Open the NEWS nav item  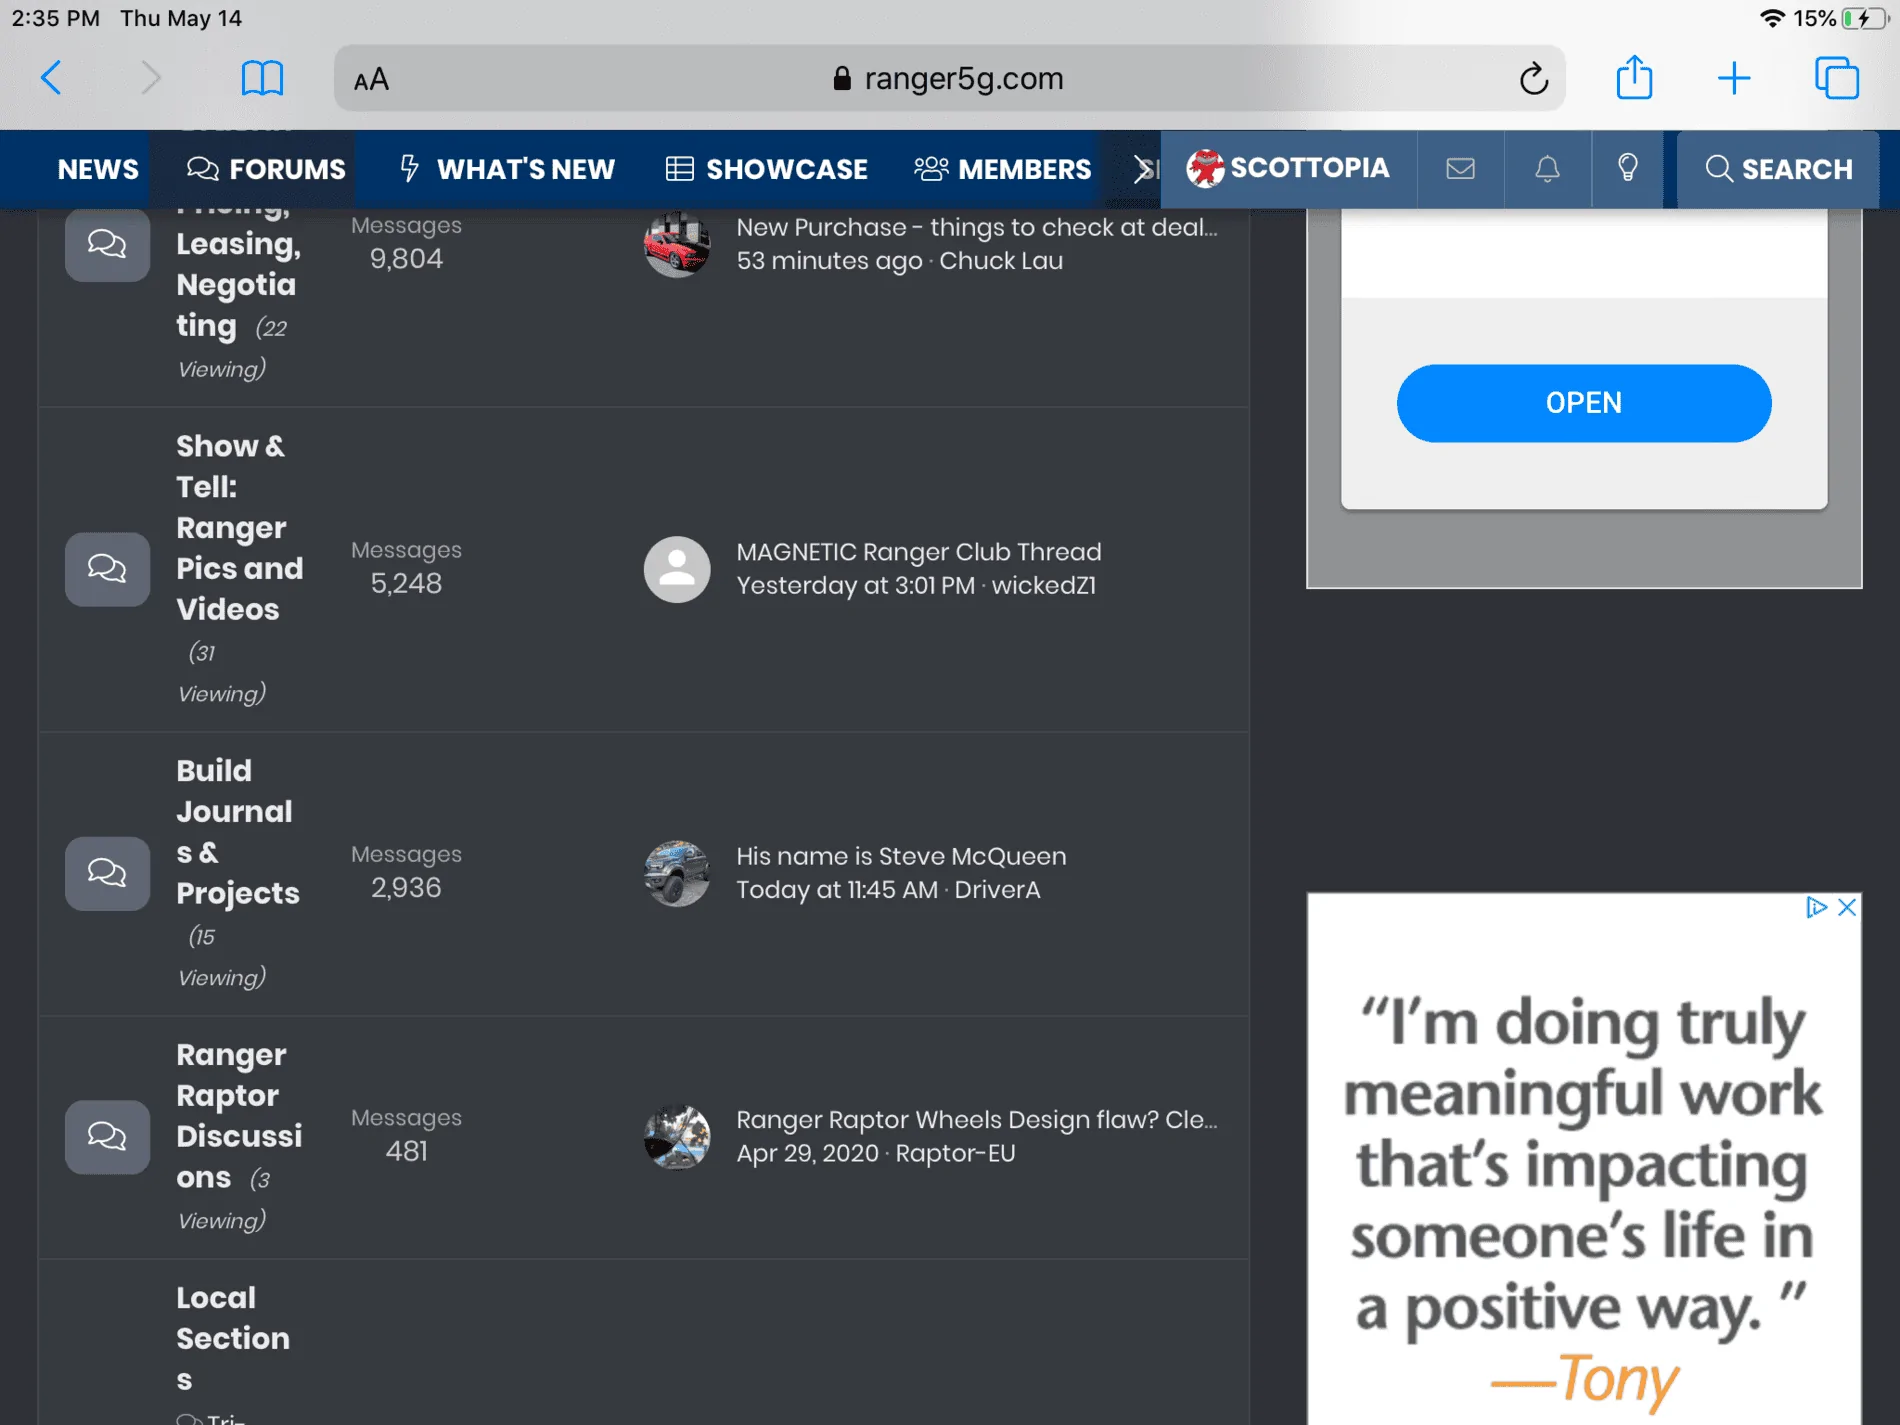[x=98, y=169]
